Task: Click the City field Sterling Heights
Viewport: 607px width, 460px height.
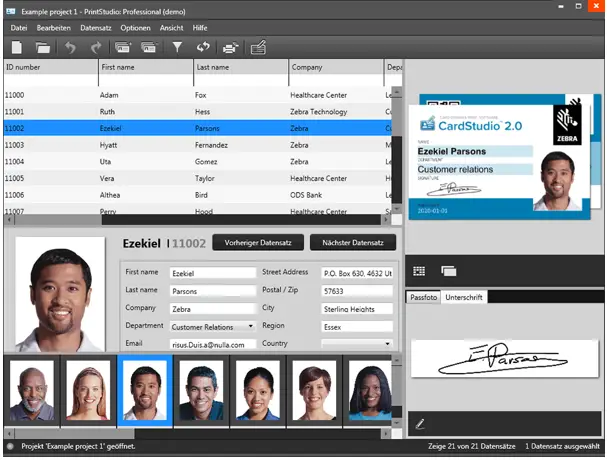Action: (x=357, y=309)
